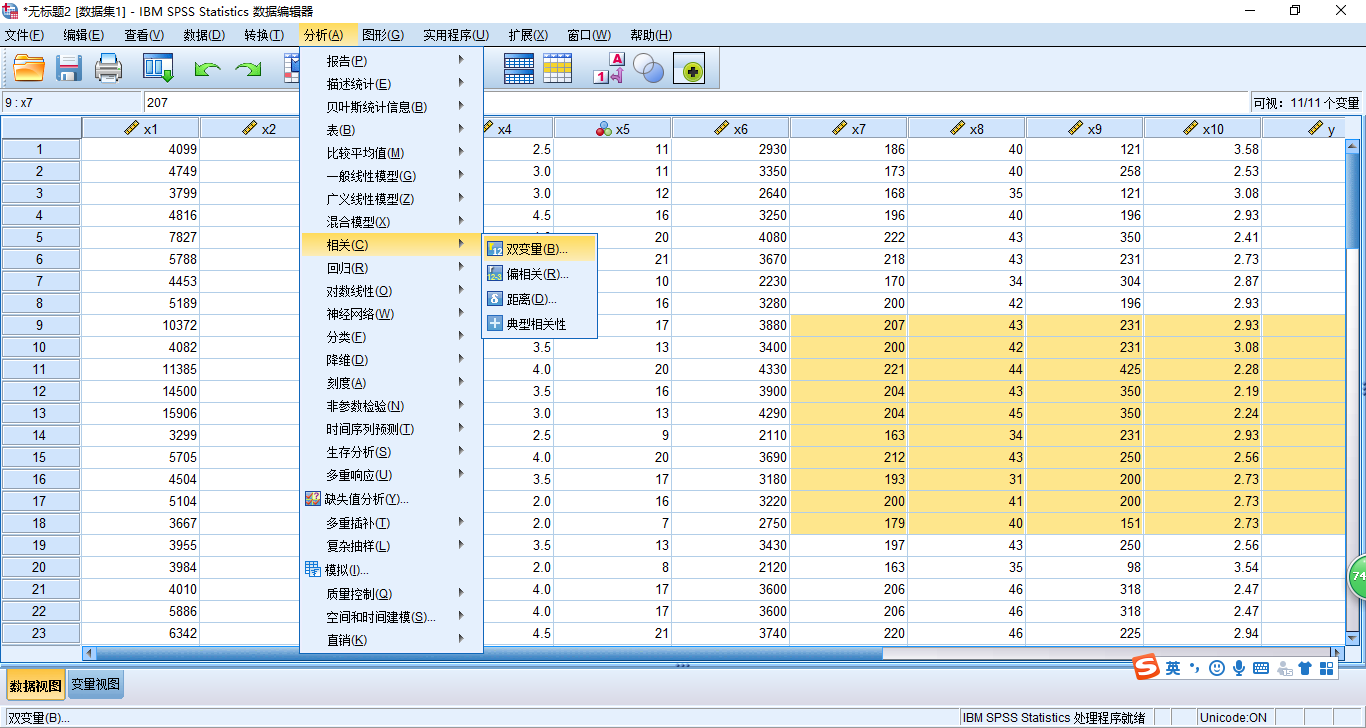
Task: Click the horizontal scrollbar left arrow
Action: pyautogui.click(x=89, y=653)
